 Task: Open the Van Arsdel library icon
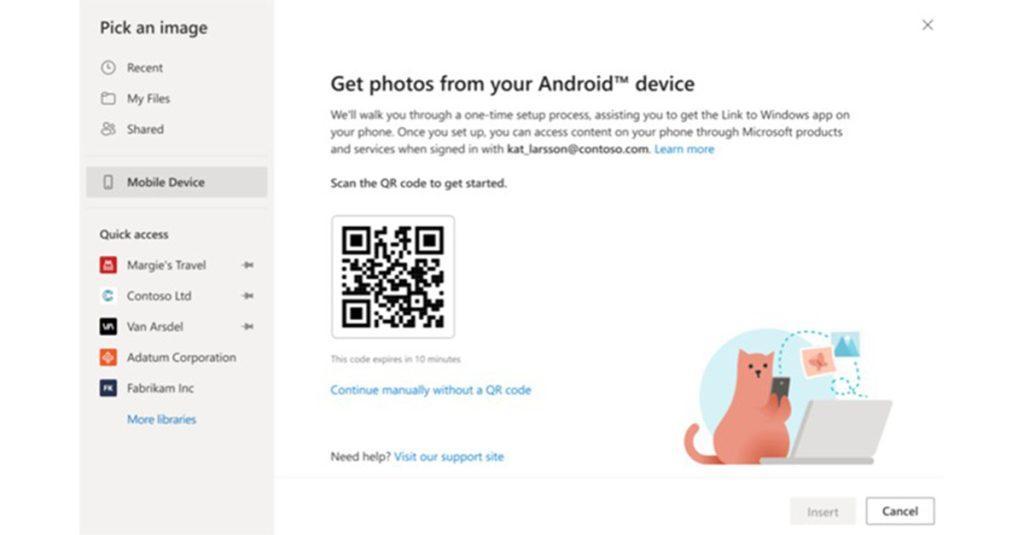(x=108, y=327)
